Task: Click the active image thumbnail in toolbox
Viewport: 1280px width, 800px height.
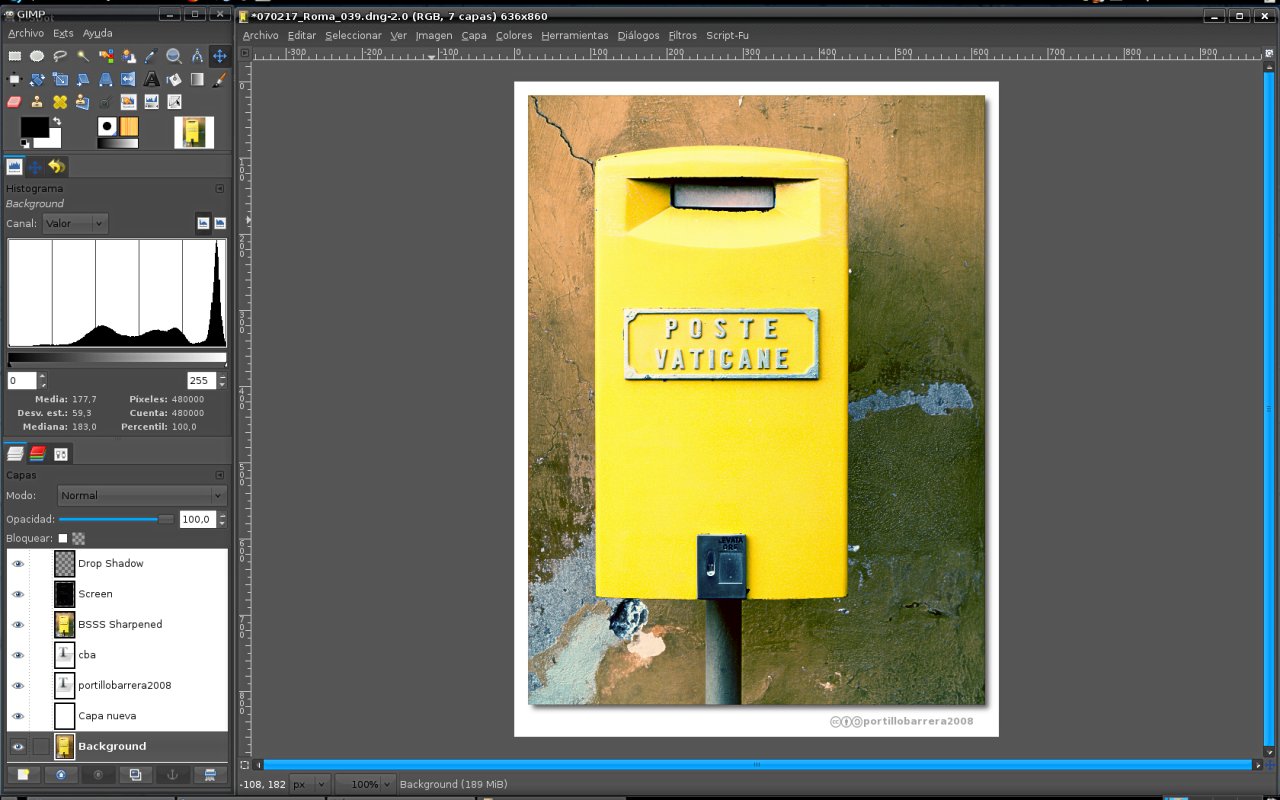Action: [194, 132]
